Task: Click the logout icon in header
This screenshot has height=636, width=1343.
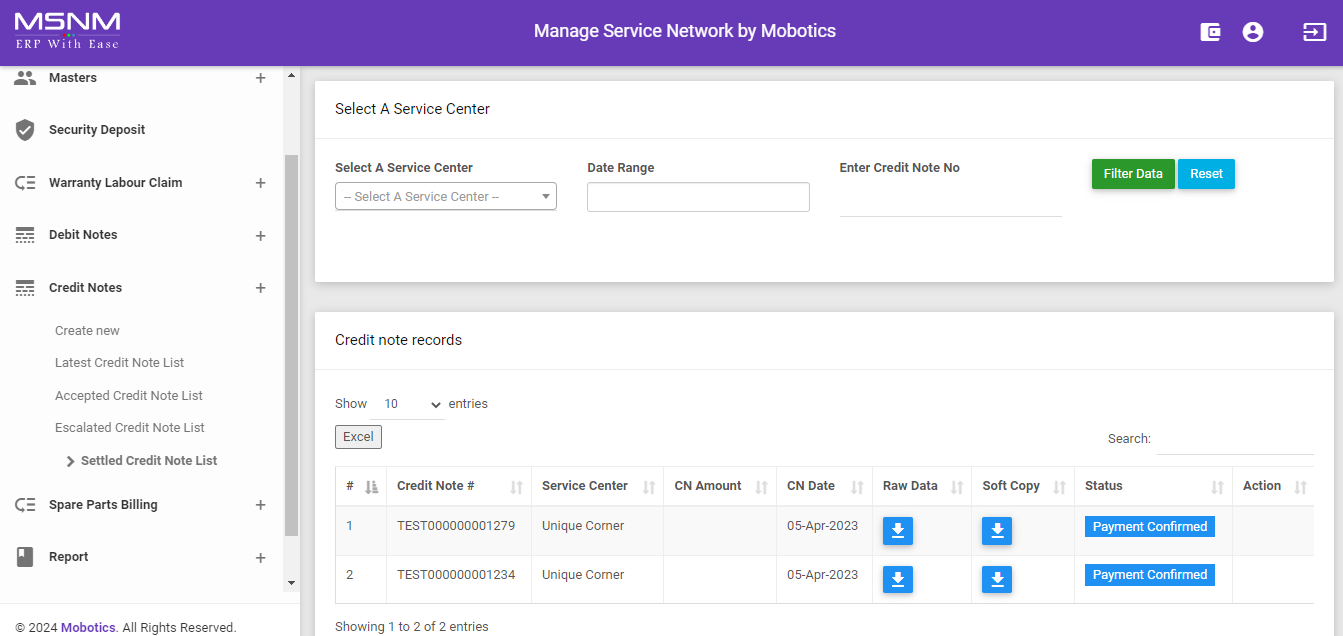Action: pyautogui.click(x=1314, y=32)
